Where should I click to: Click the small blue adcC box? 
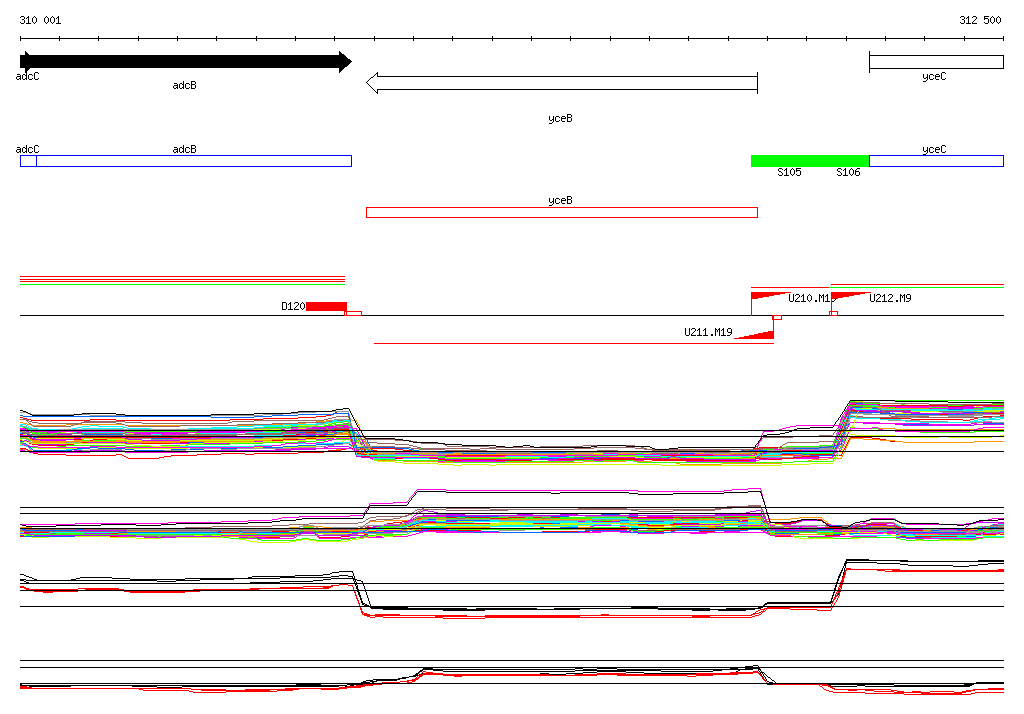point(28,161)
